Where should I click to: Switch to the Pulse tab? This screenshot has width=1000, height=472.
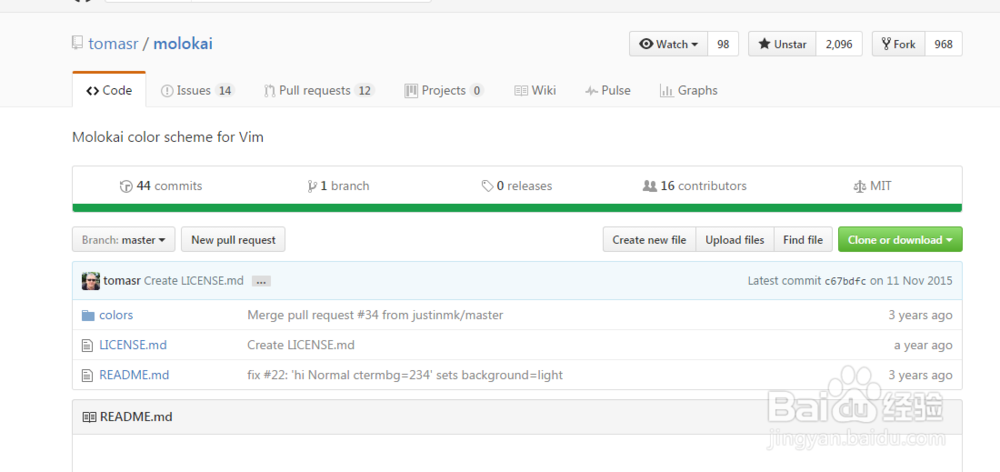click(608, 91)
